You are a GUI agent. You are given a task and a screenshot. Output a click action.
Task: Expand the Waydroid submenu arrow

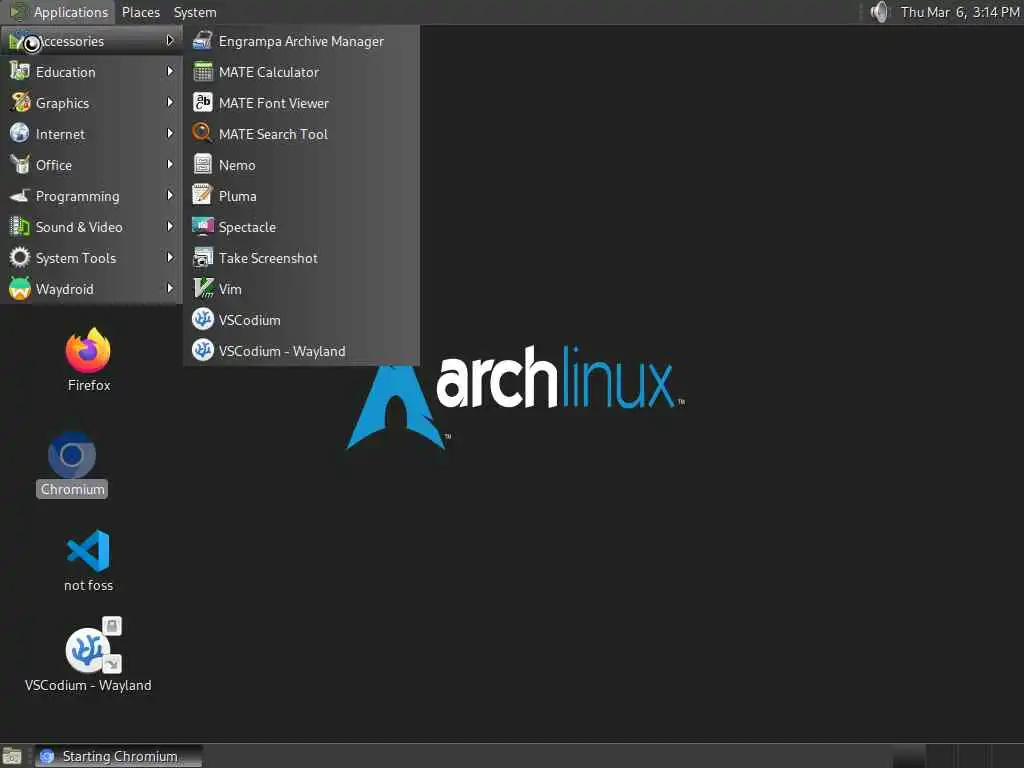(170, 289)
